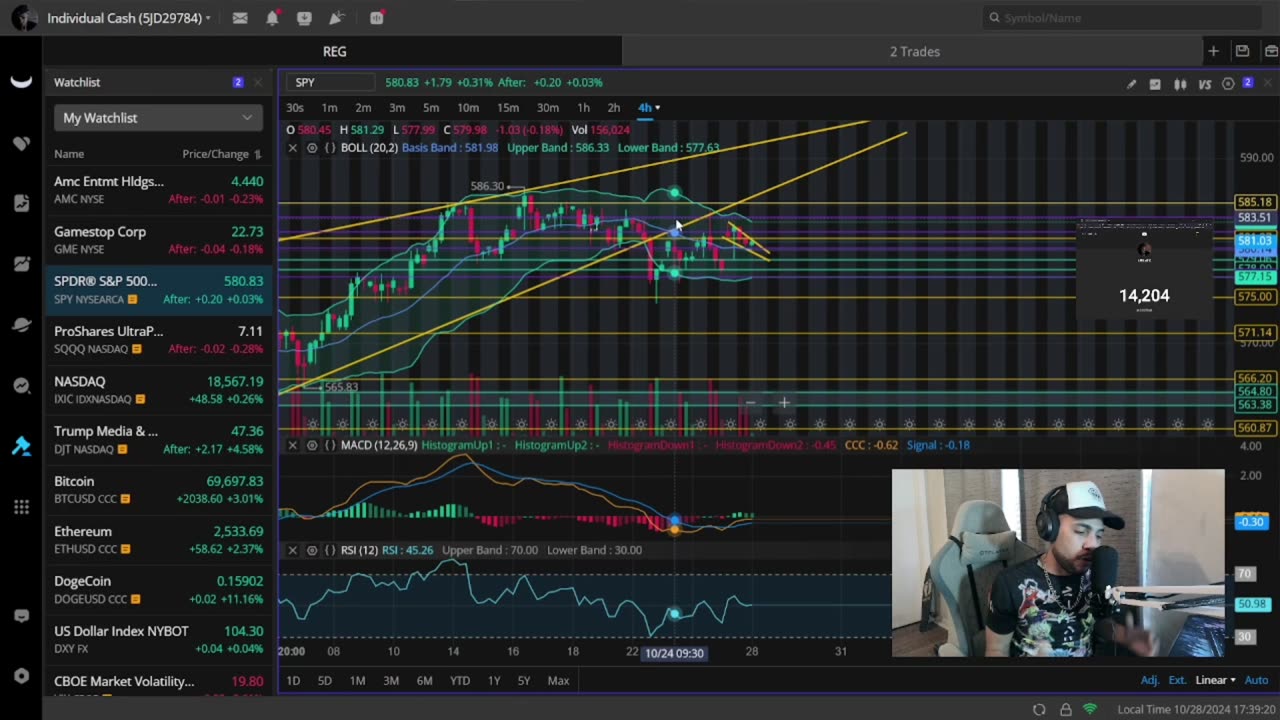Click the green Wi-Fi connection status icon

click(x=1090, y=709)
